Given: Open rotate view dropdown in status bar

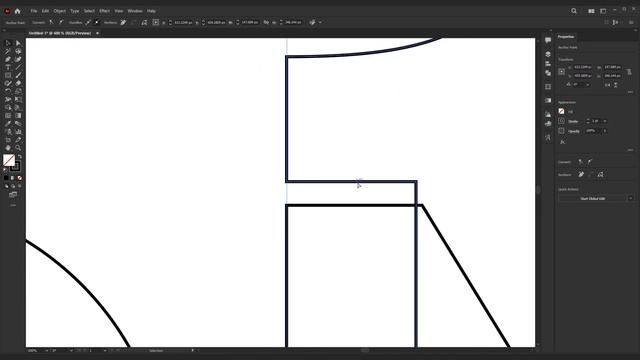Looking at the screenshot, I should click(71, 351).
